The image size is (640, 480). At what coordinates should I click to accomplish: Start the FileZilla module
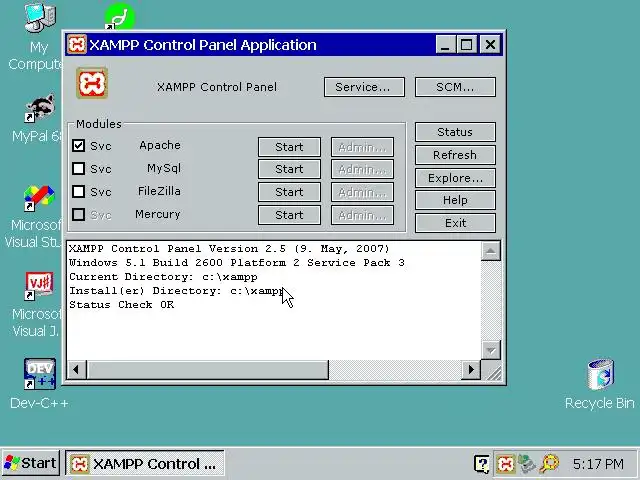coord(289,192)
